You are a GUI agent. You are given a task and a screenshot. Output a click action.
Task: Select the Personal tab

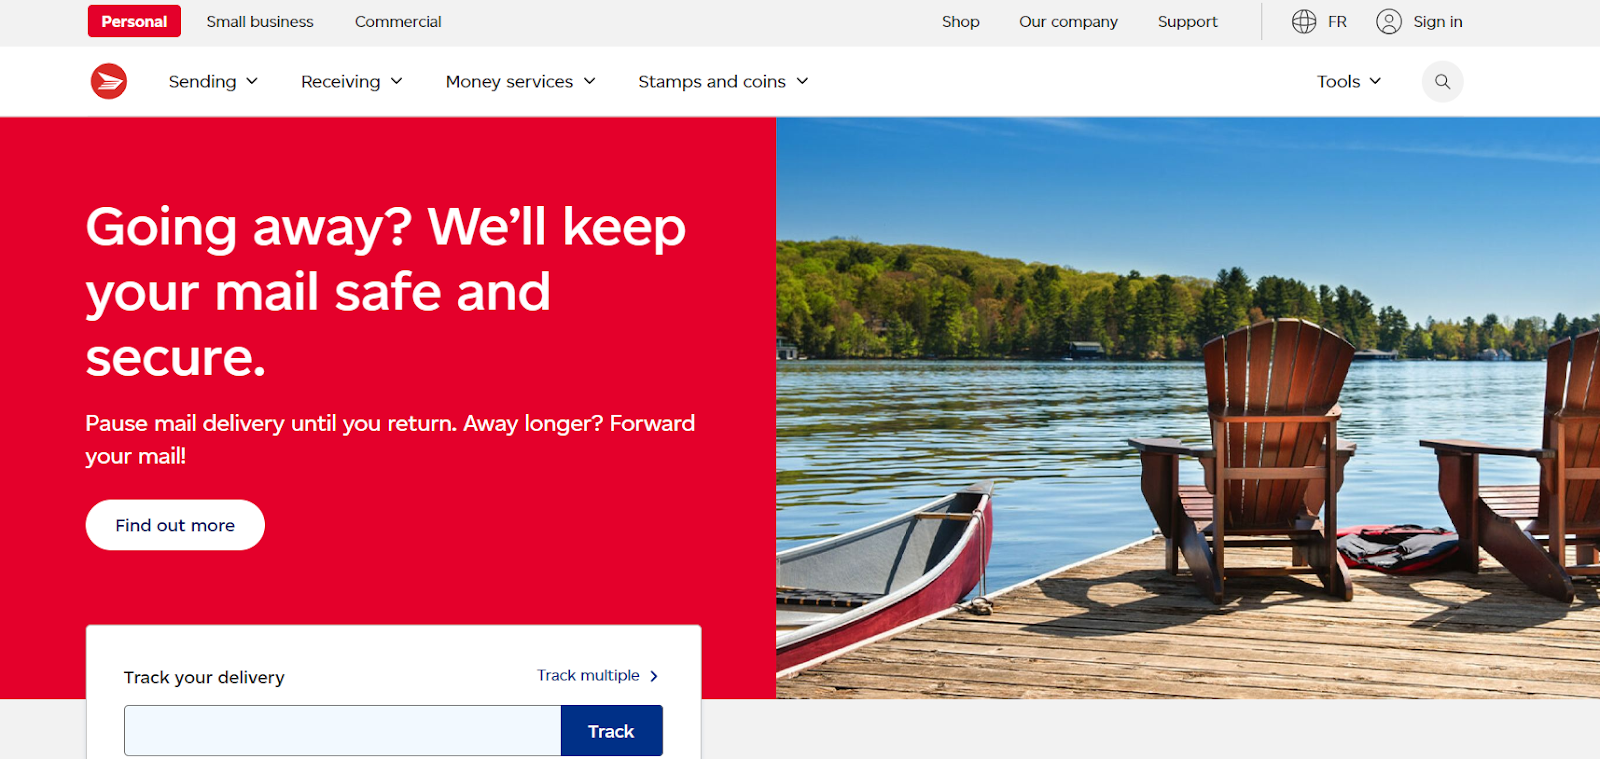point(134,21)
